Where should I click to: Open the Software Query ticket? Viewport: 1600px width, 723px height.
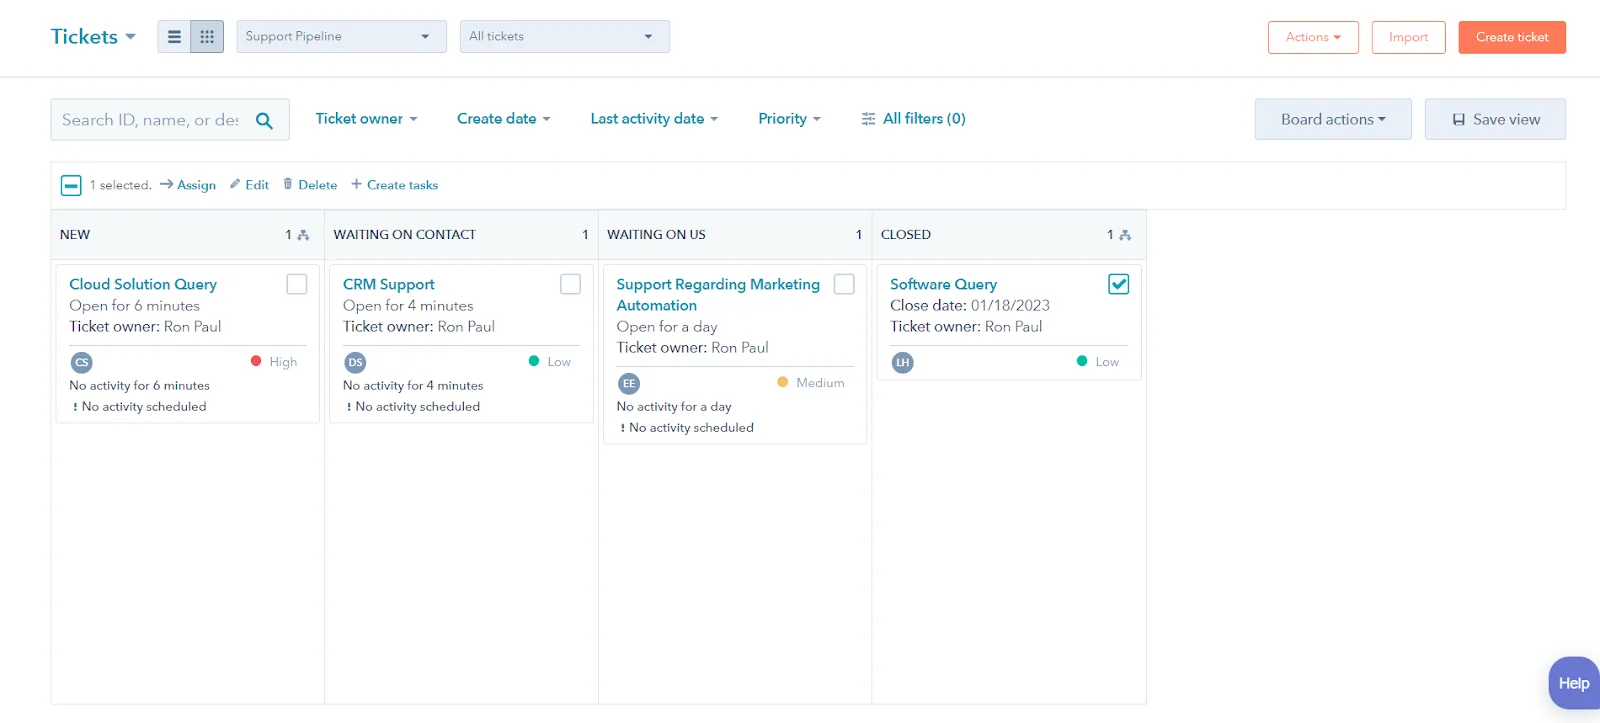pyautogui.click(x=943, y=284)
